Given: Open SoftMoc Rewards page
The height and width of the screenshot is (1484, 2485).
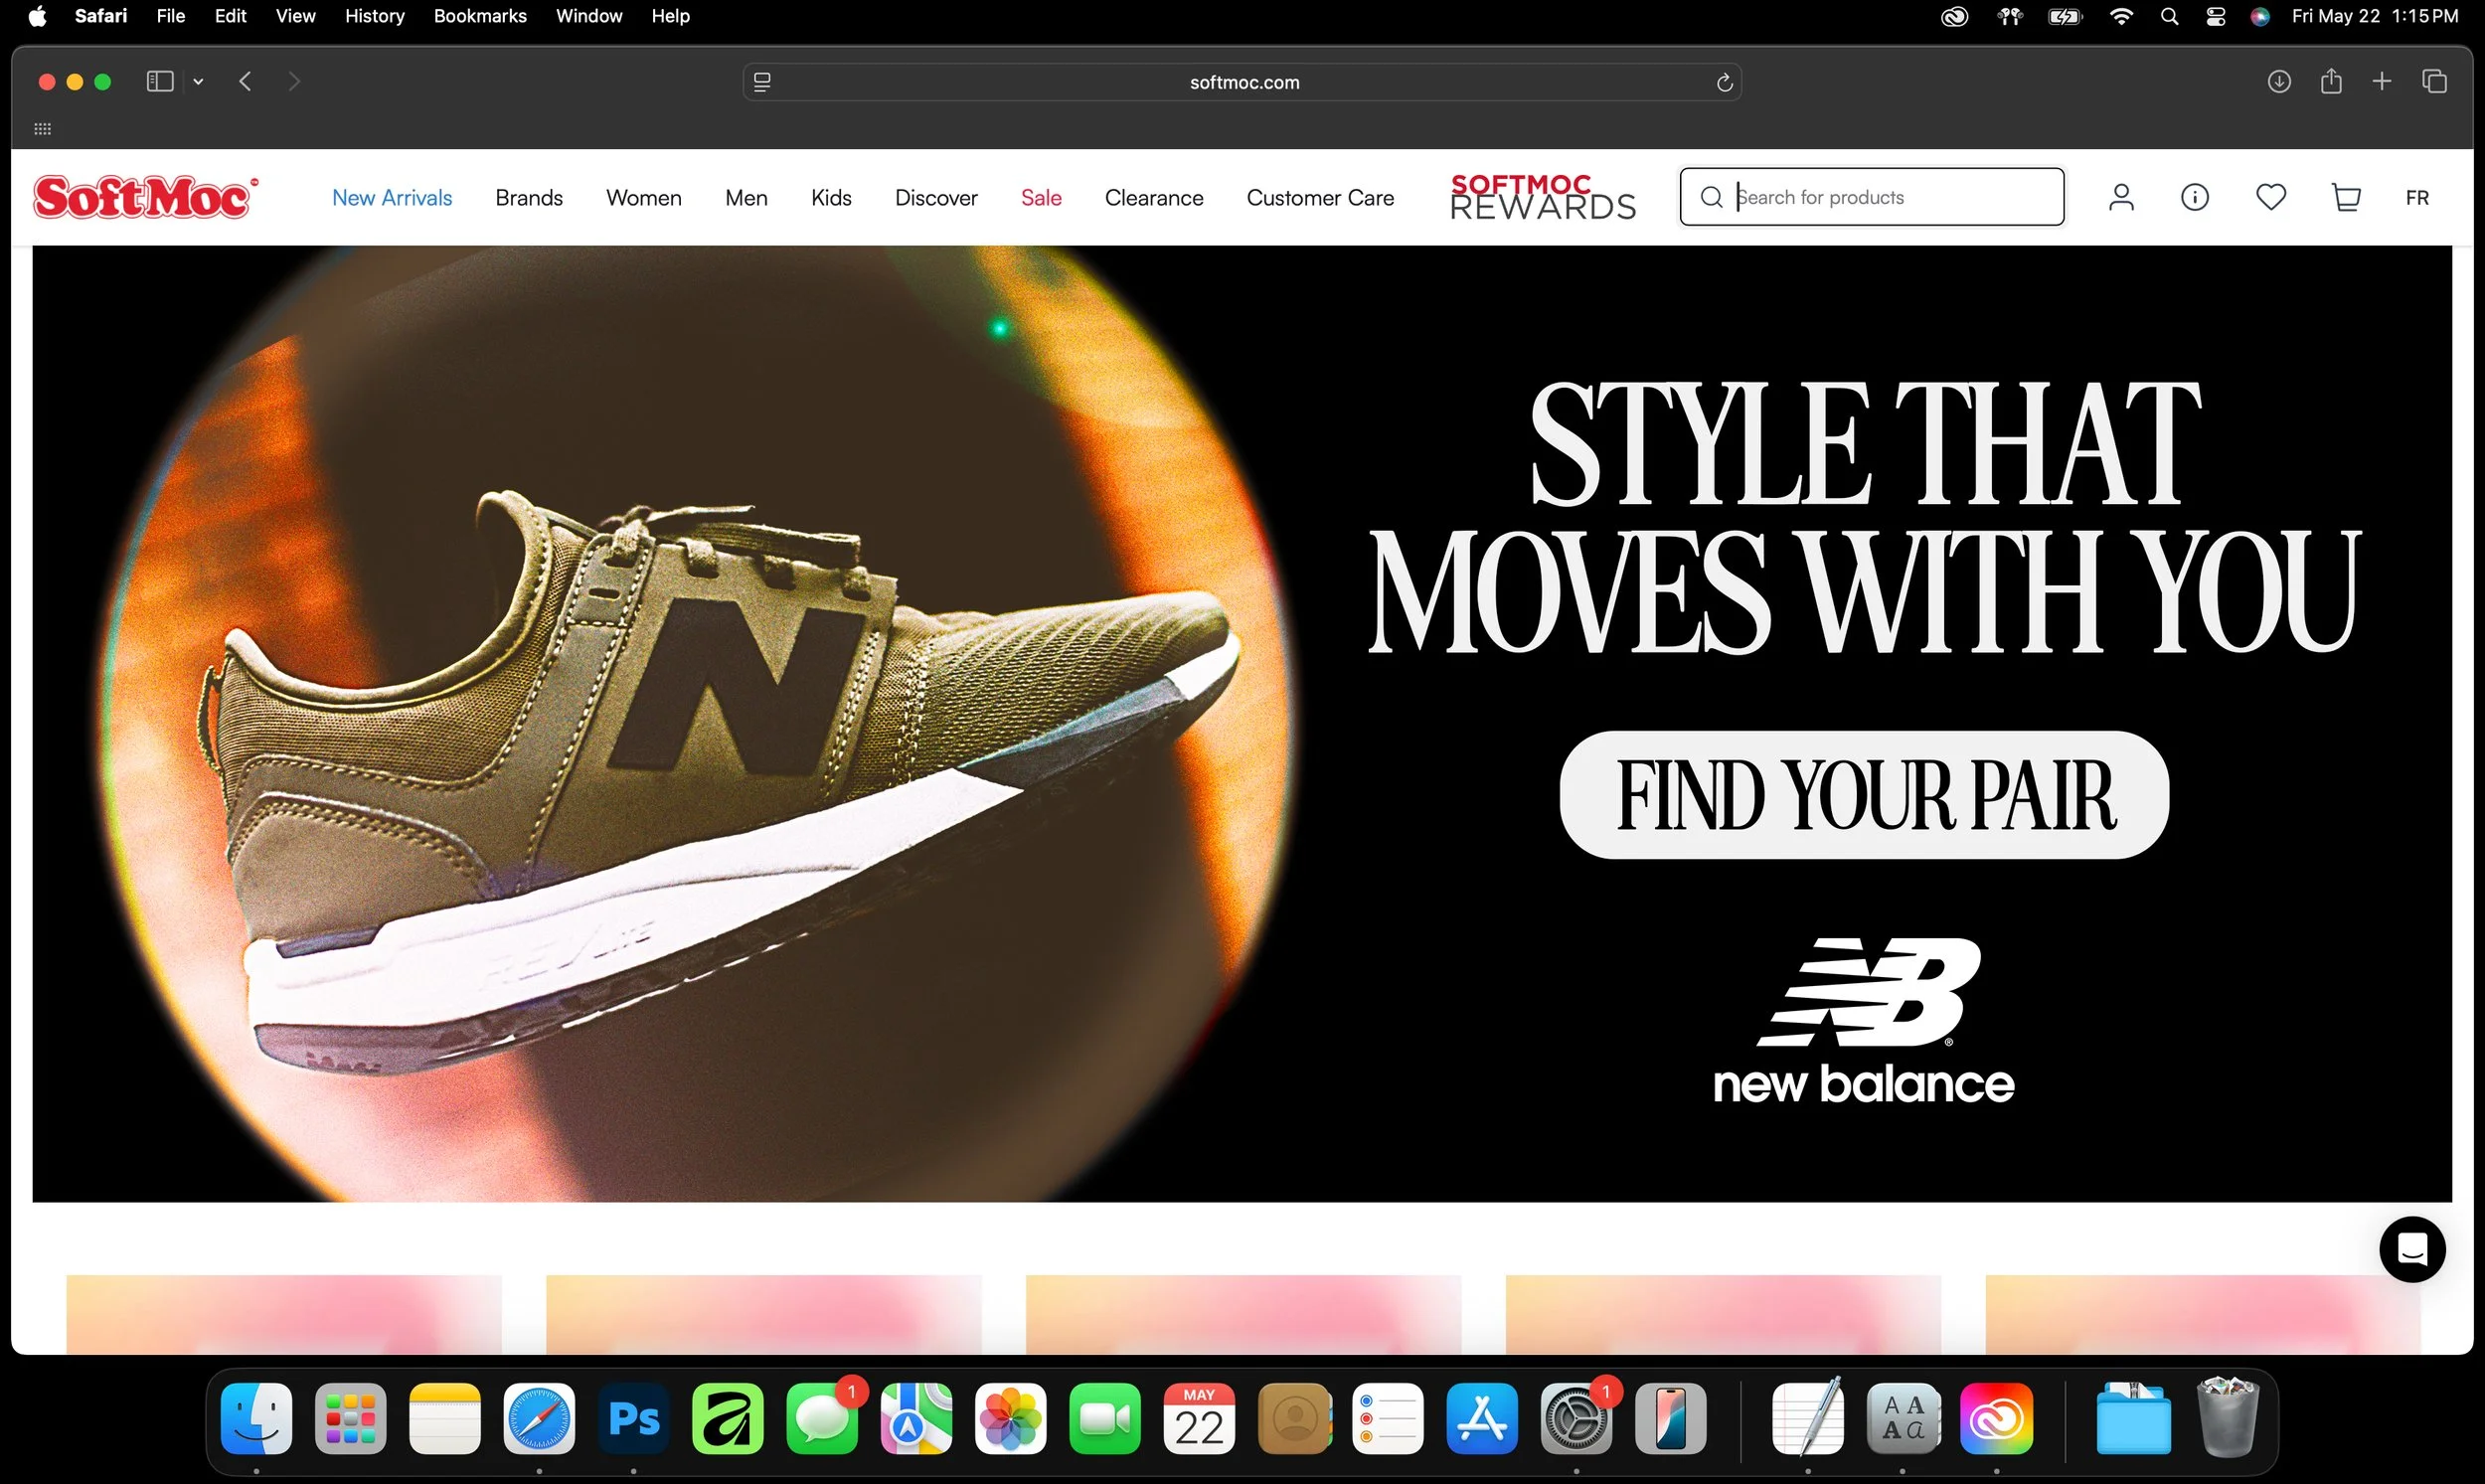Looking at the screenshot, I should 1543,196.
